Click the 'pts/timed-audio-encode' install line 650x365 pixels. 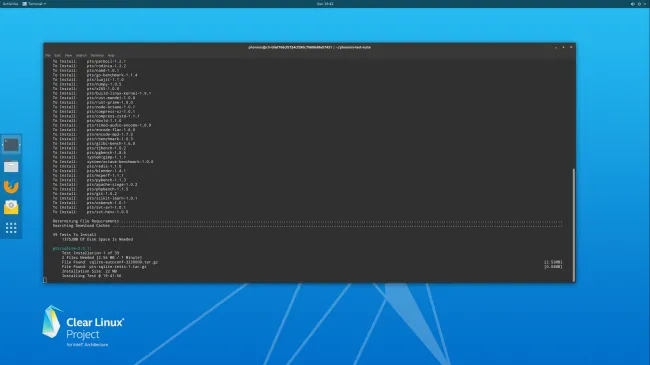[x=102, y=125]
